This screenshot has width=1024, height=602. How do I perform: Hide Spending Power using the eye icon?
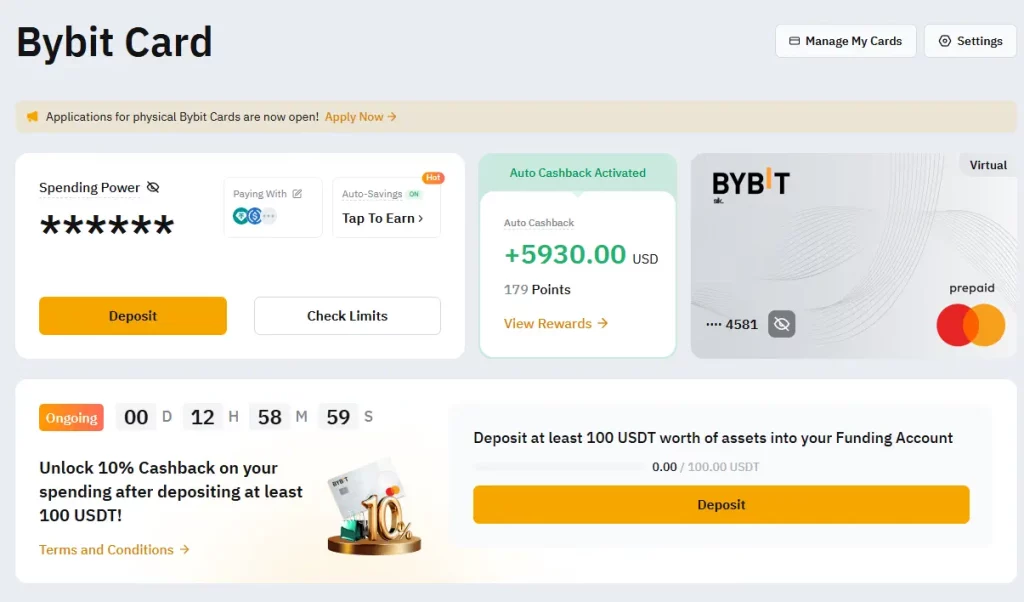click(x=153, y=188)
